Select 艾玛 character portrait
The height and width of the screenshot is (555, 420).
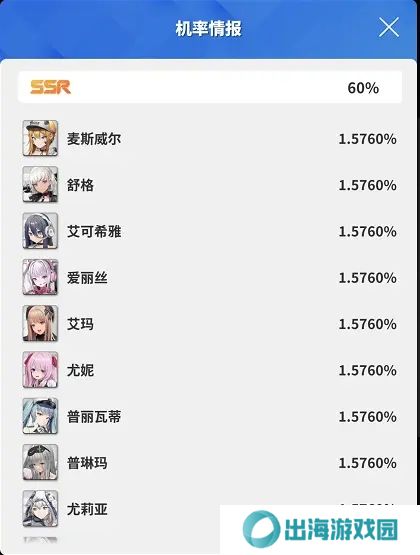pyautogui.click(x=40, y=324)
